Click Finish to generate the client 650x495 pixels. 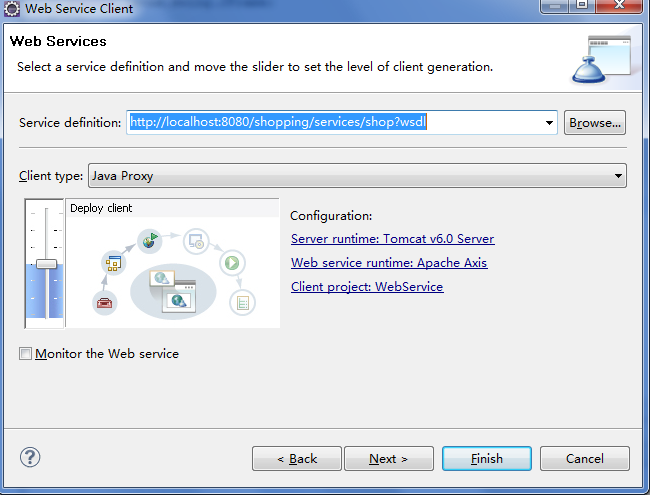pos(487,459)
